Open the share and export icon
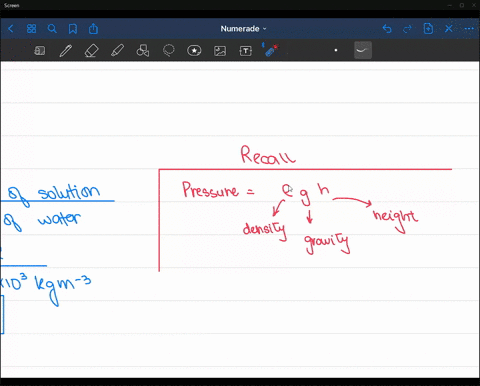 pyautogui.click(x=93, y=29)
